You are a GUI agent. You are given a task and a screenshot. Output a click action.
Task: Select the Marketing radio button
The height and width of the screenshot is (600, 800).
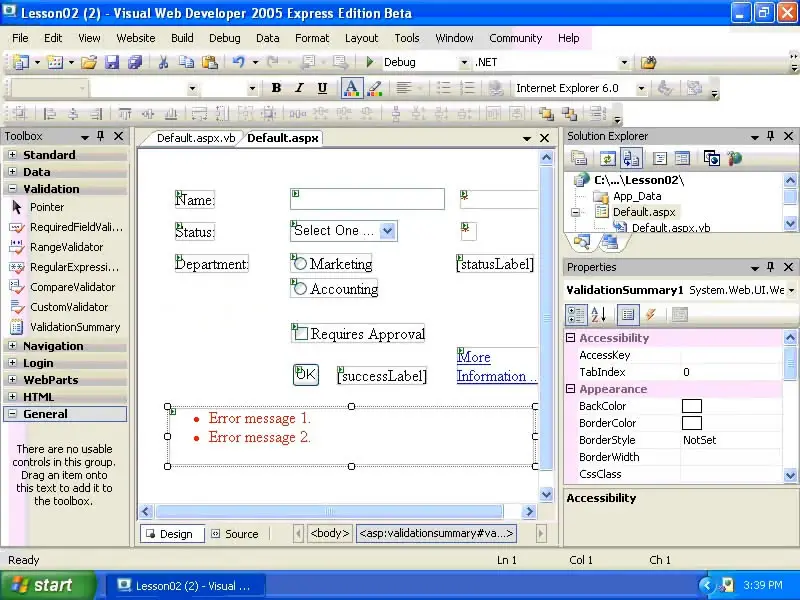301,264
